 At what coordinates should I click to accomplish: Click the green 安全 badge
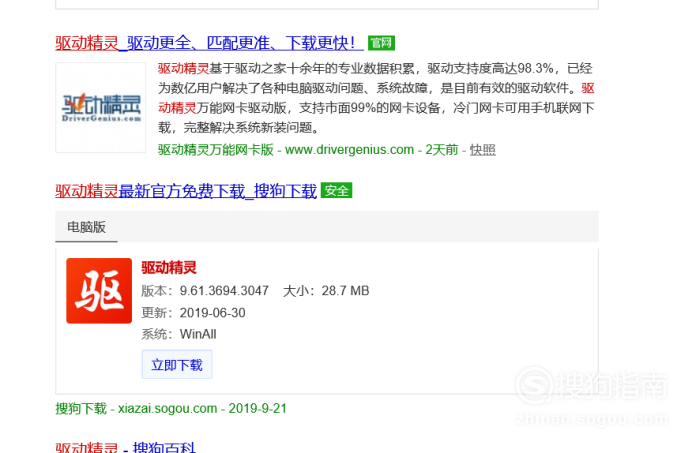[x=336, y=190]
